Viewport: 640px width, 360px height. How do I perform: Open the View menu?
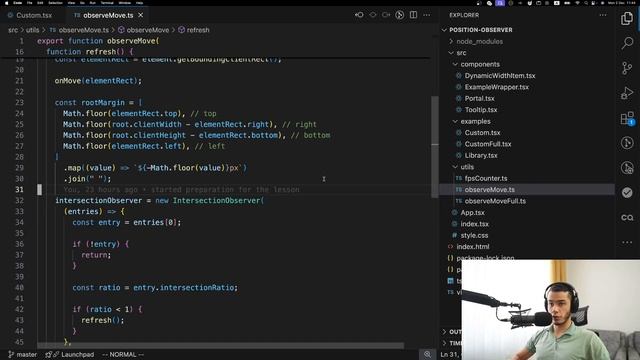click(71, 3)
